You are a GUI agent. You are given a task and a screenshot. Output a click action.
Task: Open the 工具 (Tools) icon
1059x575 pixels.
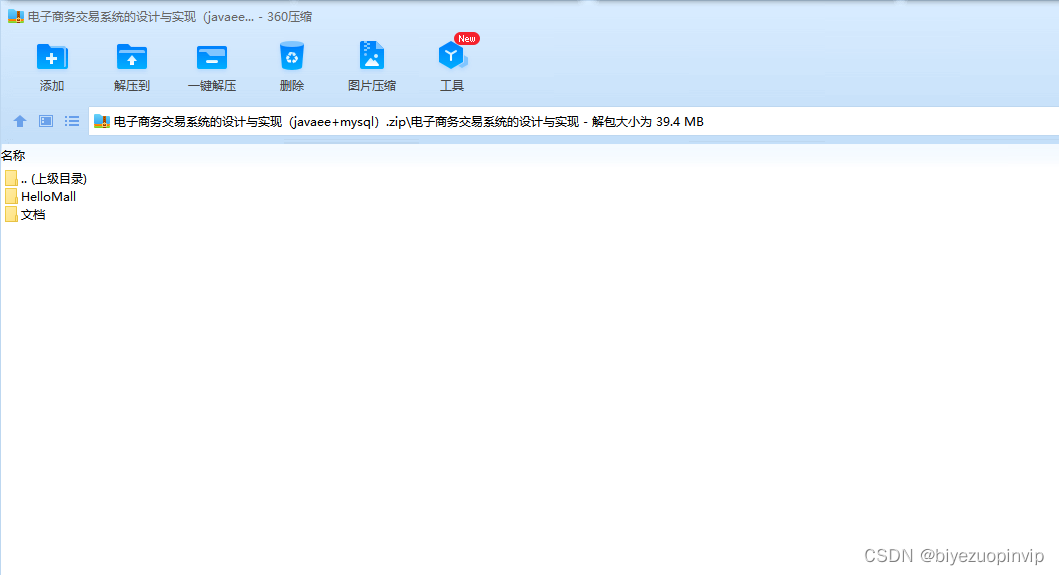[x=452, y=55]
